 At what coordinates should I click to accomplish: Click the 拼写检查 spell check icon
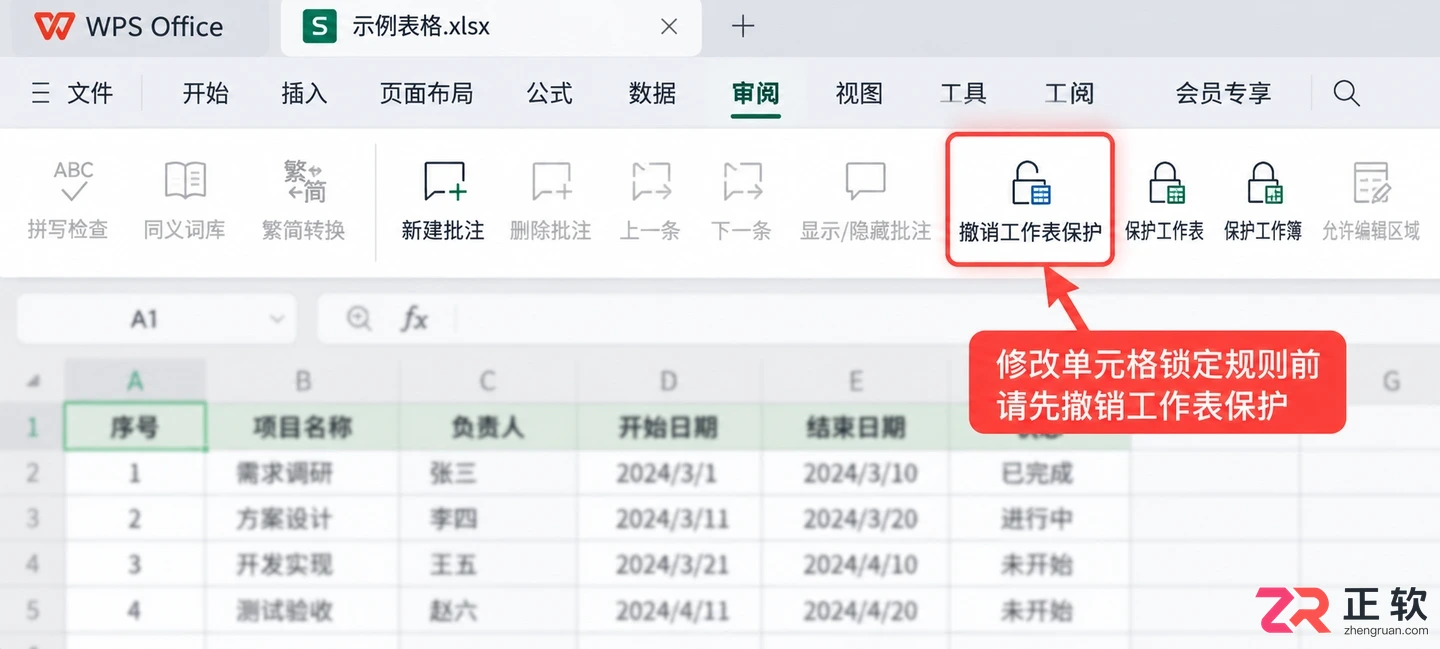[73, 181]
